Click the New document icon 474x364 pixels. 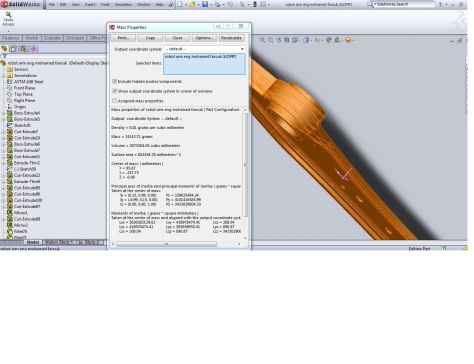click(180, 4)
